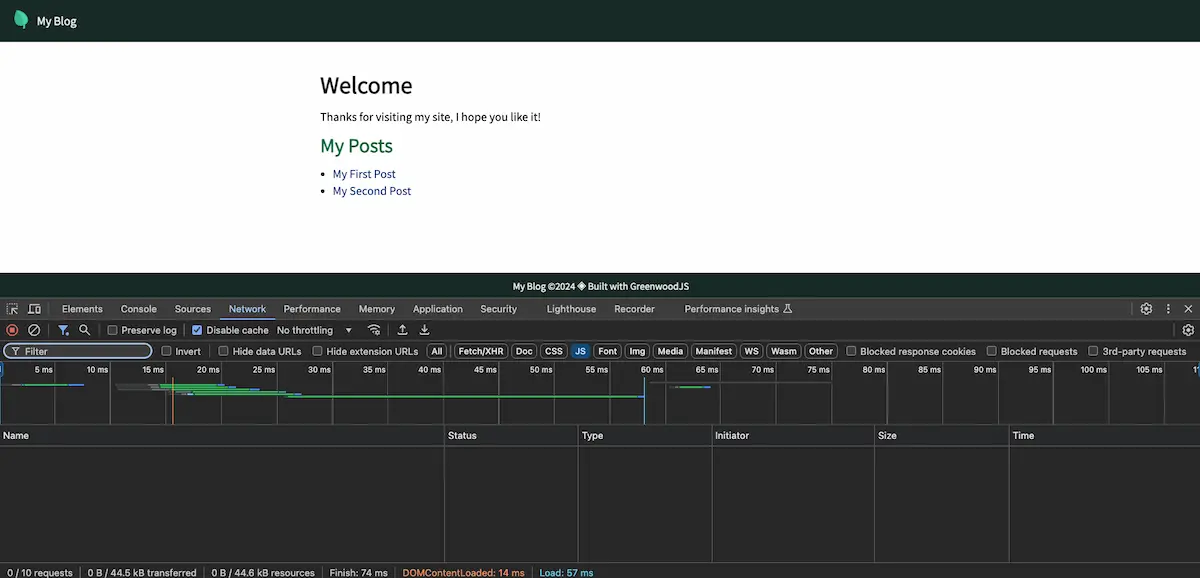Open DevTools settings gear
The image size is (1200, 578).
click(x=1146, y=309)
